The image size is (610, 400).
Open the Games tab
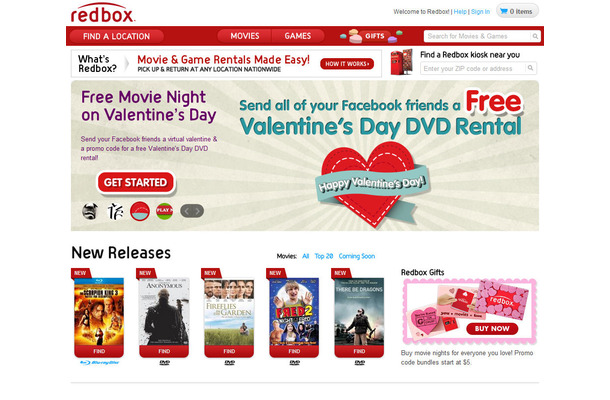tap(298, 36)
